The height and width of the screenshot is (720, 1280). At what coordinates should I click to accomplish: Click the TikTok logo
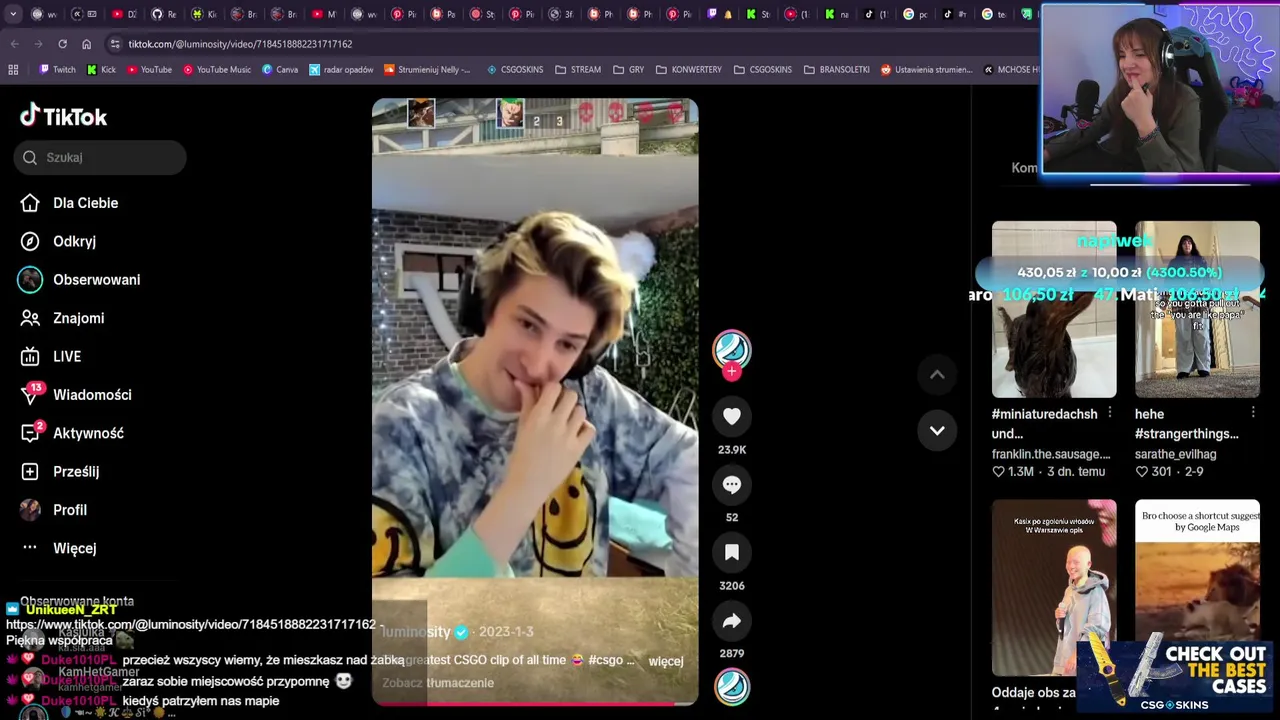click(63, 116)
